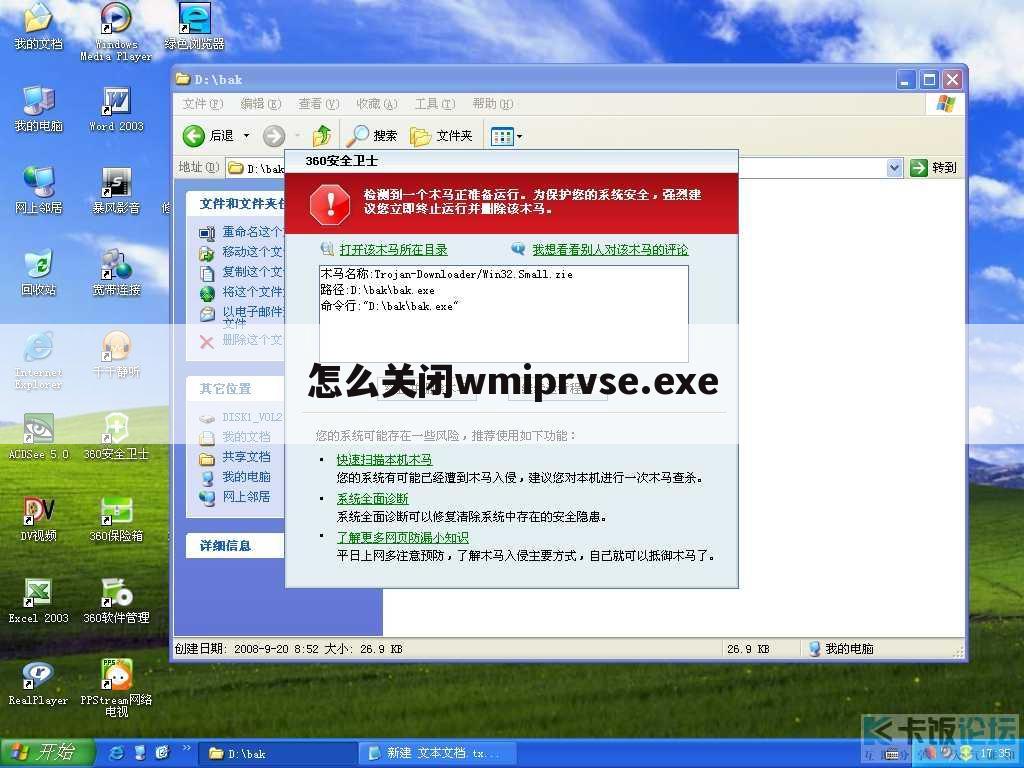
Task: Open the 文件(F) menu
Action: 203,104
